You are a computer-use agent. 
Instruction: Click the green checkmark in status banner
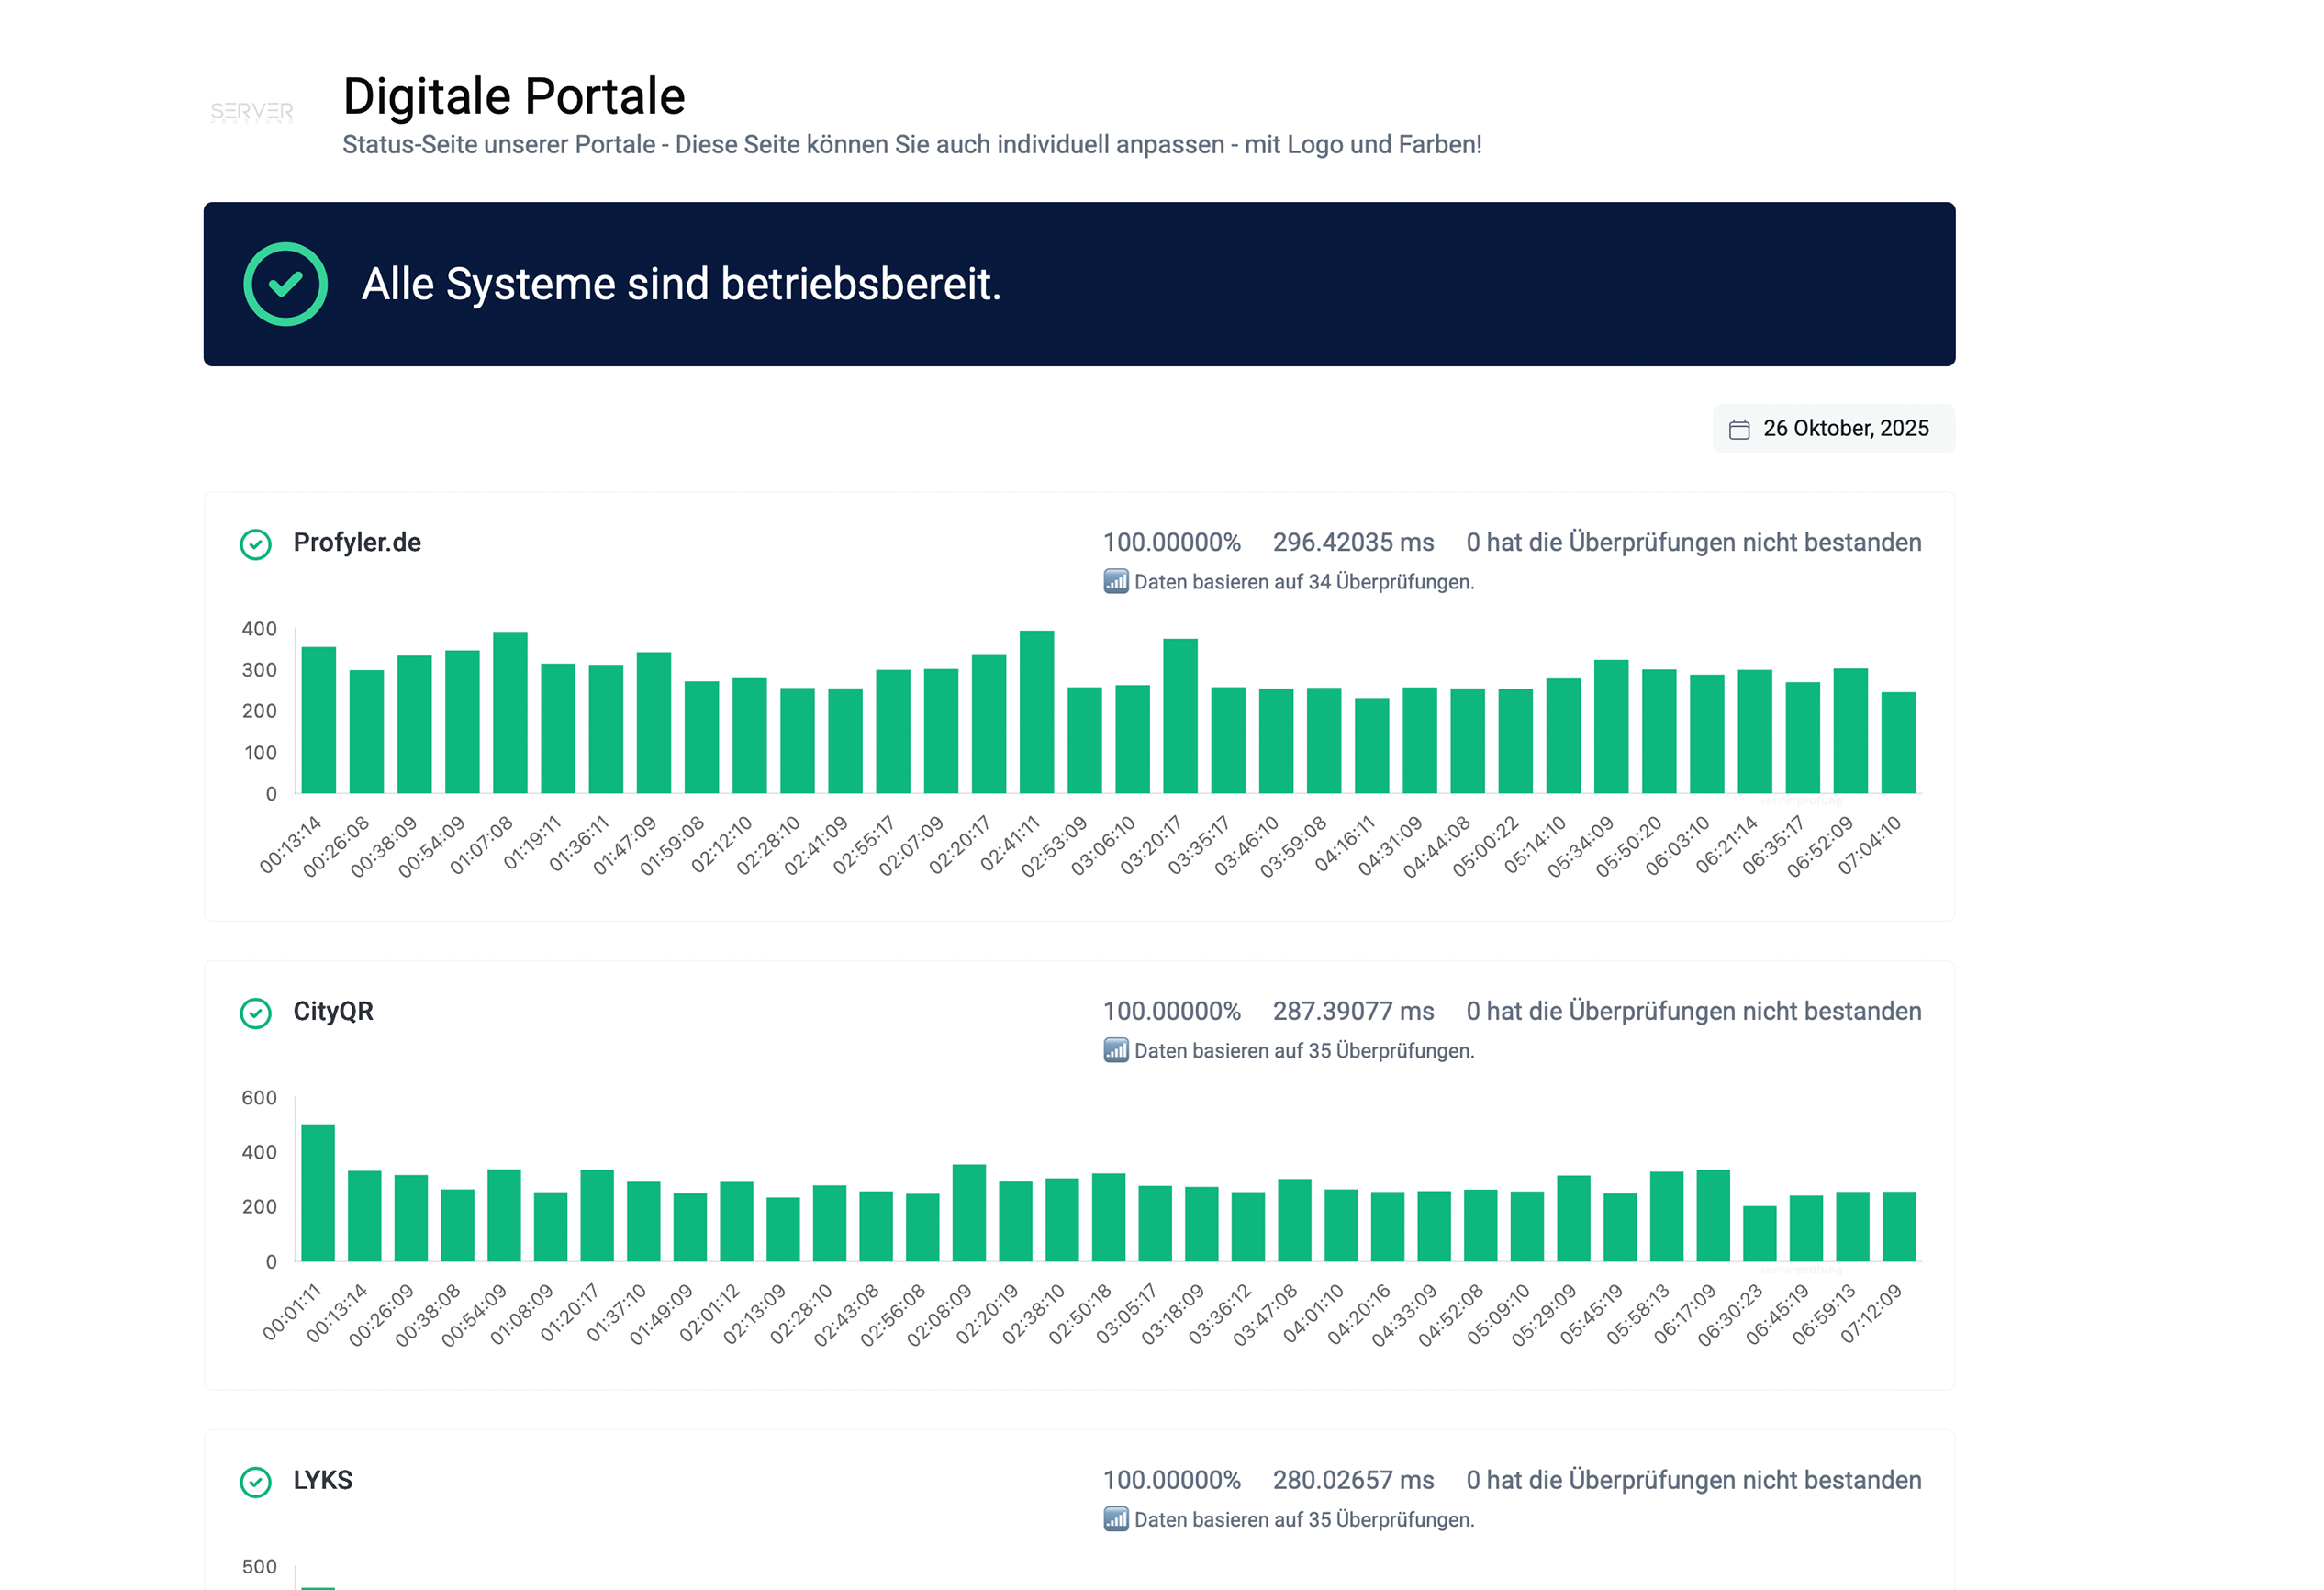[x=285, y=284]
